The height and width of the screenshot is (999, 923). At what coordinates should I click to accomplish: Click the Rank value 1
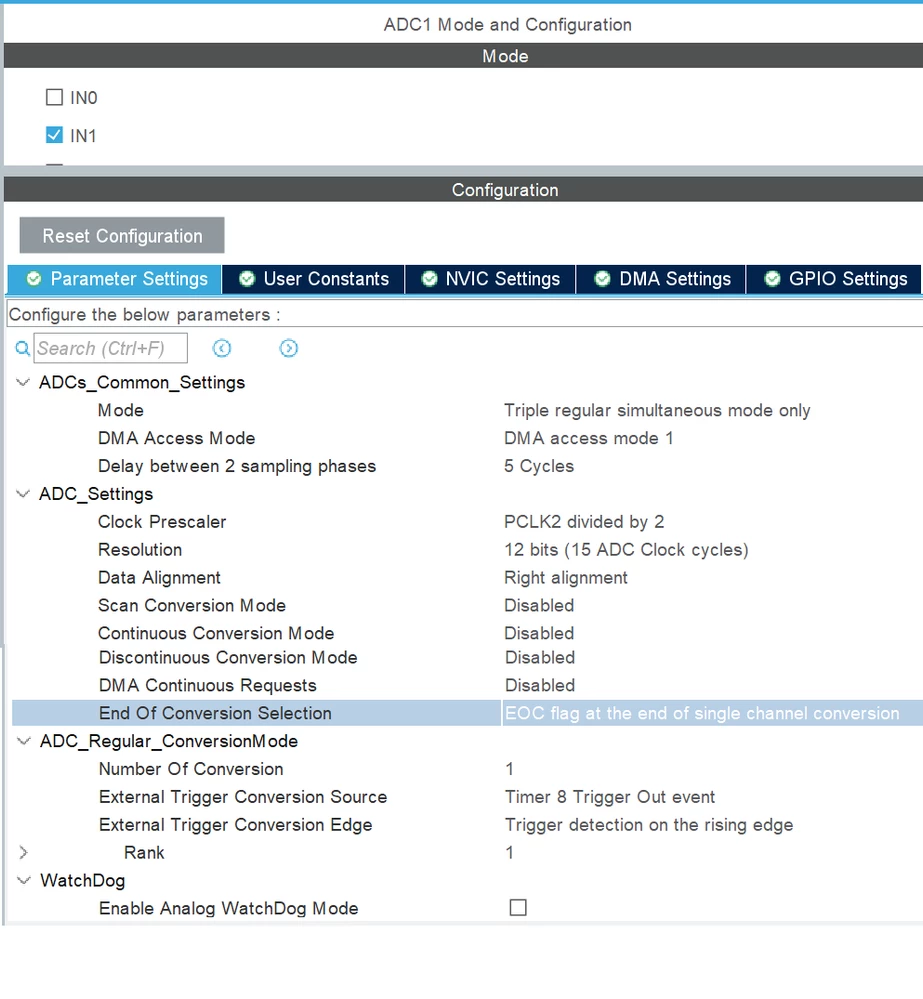[510, 852]
